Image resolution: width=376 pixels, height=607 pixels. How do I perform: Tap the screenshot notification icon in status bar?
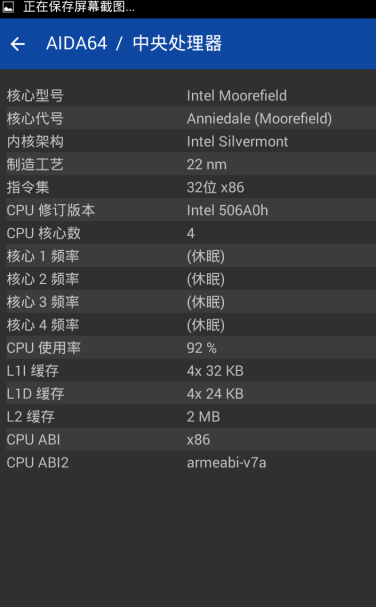(x=8, y=7)
